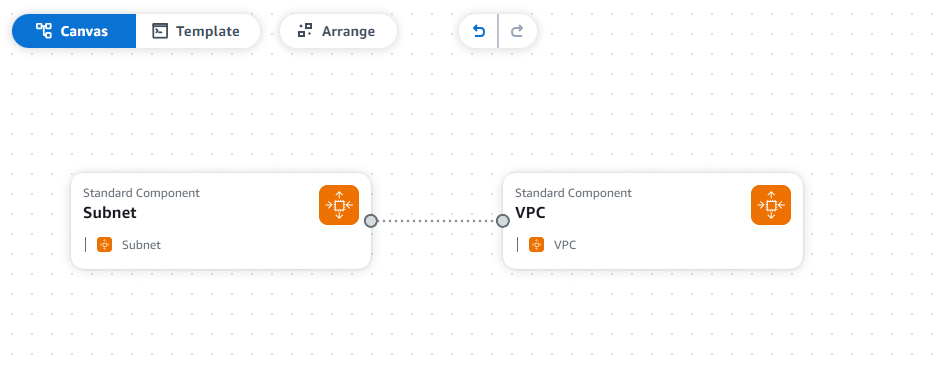Open the Template view tab
The height and width of the screenshot is (373, 946).
(x=197, y=31)
